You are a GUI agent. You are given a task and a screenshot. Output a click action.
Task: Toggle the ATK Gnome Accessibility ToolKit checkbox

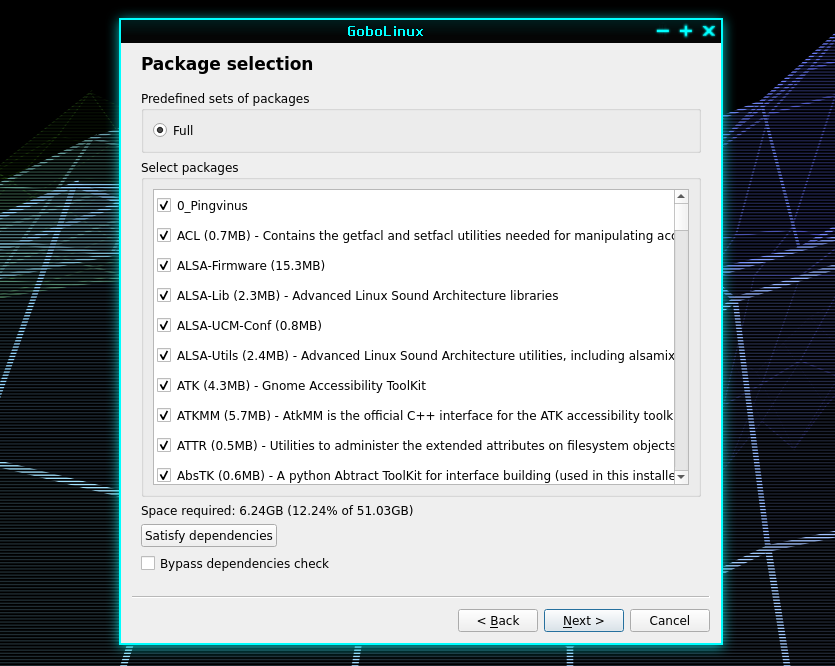coord(164,385)
